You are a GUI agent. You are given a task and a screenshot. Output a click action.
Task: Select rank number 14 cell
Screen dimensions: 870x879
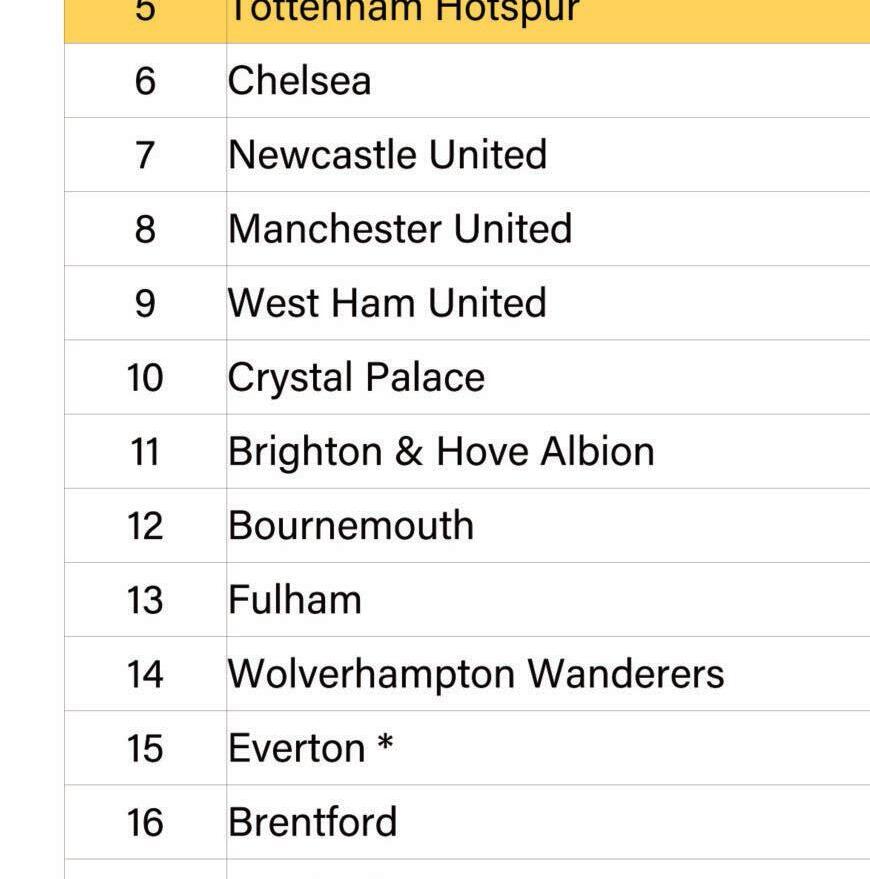click(145, 673)
